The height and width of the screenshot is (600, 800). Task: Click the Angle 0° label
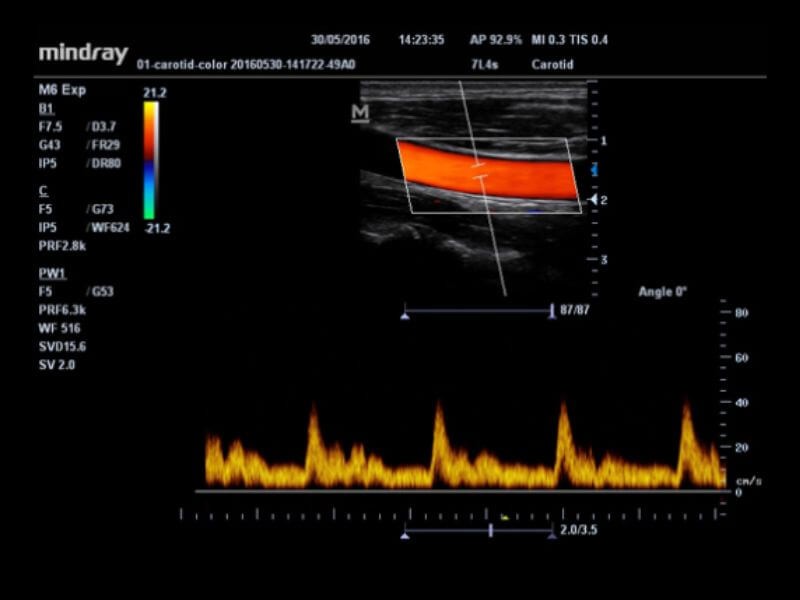tap(663, 292)
